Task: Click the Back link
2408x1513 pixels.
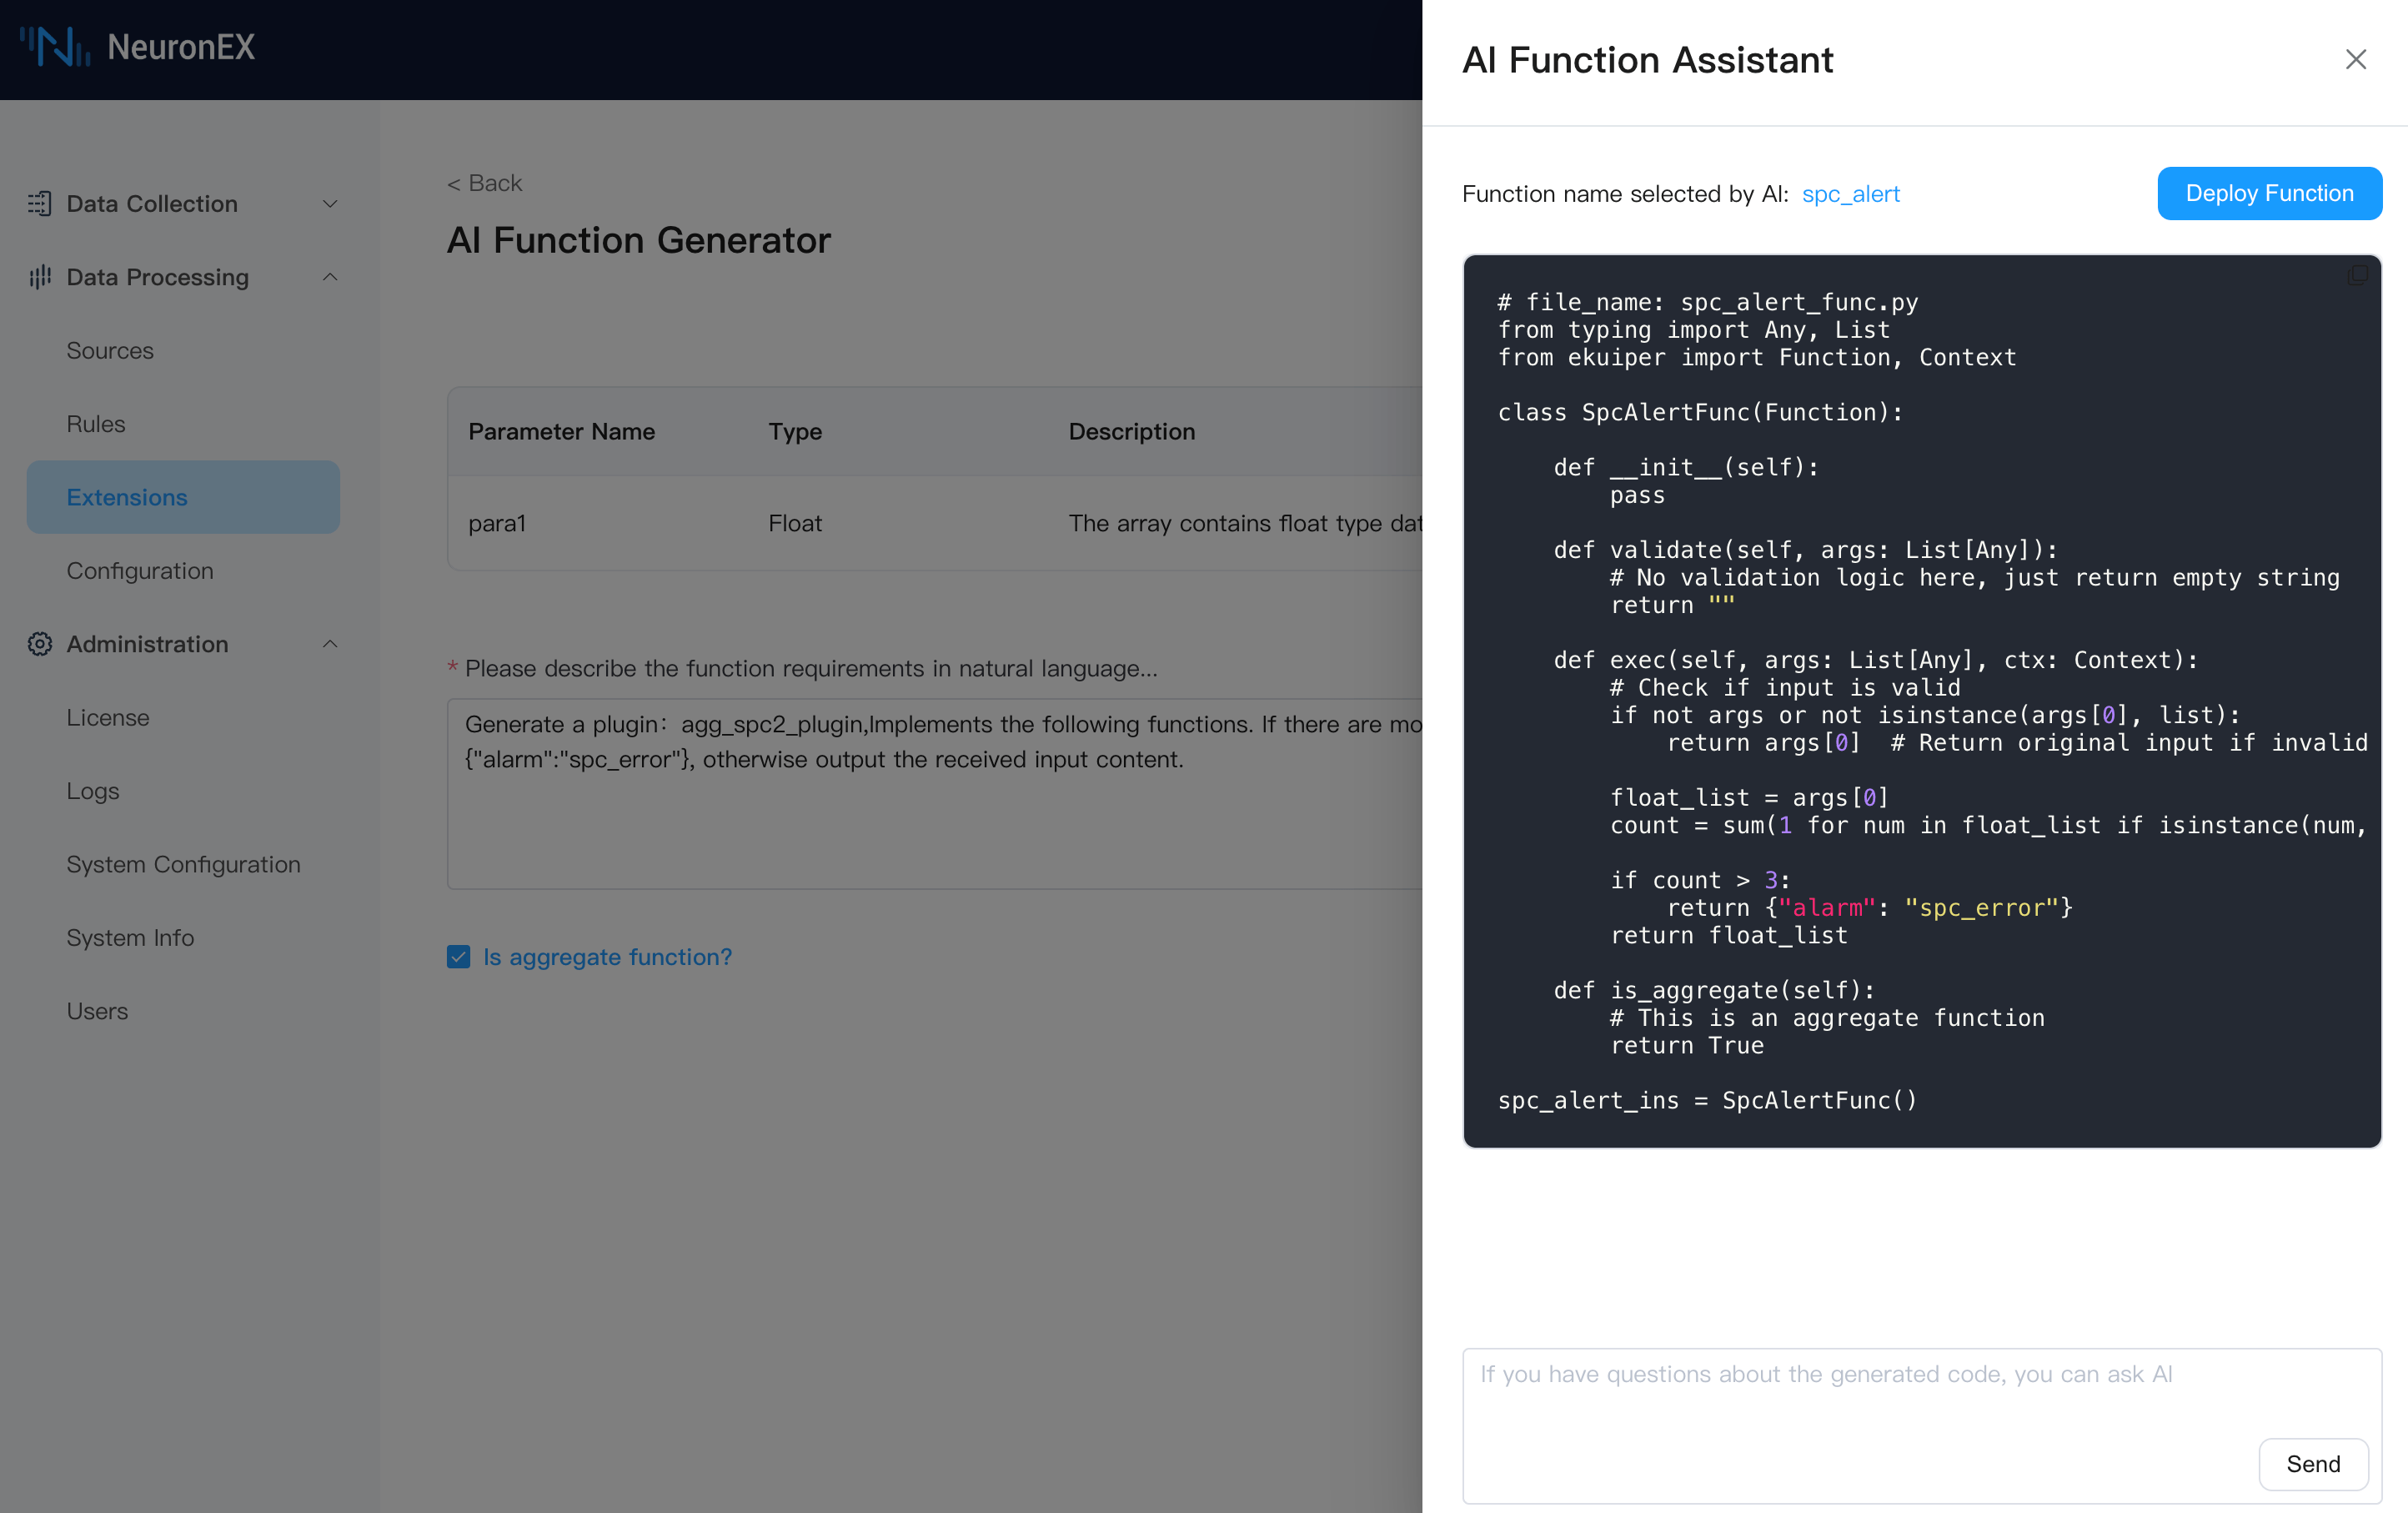Action: pyautogui.click(x=485, y=183)
